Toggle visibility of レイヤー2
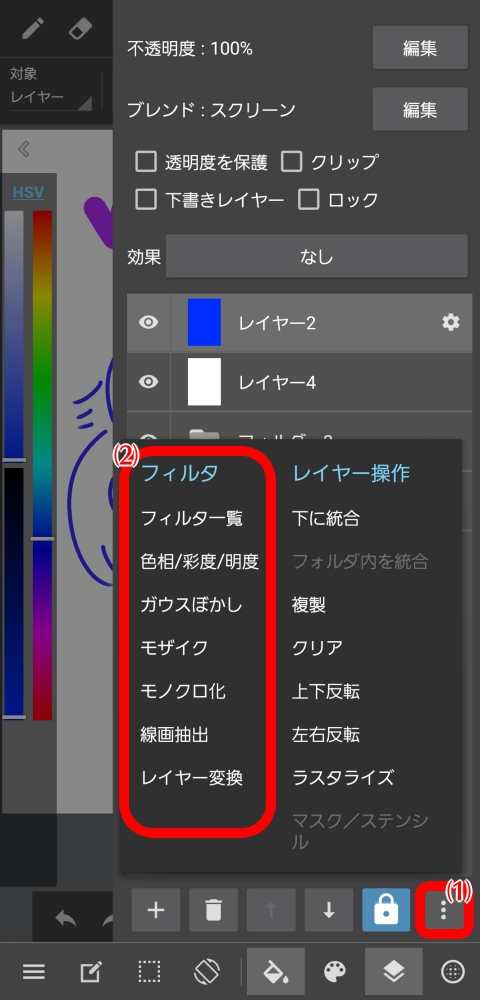The height and width of the screenshot is (1000, 480). click(x=149, y=323)
